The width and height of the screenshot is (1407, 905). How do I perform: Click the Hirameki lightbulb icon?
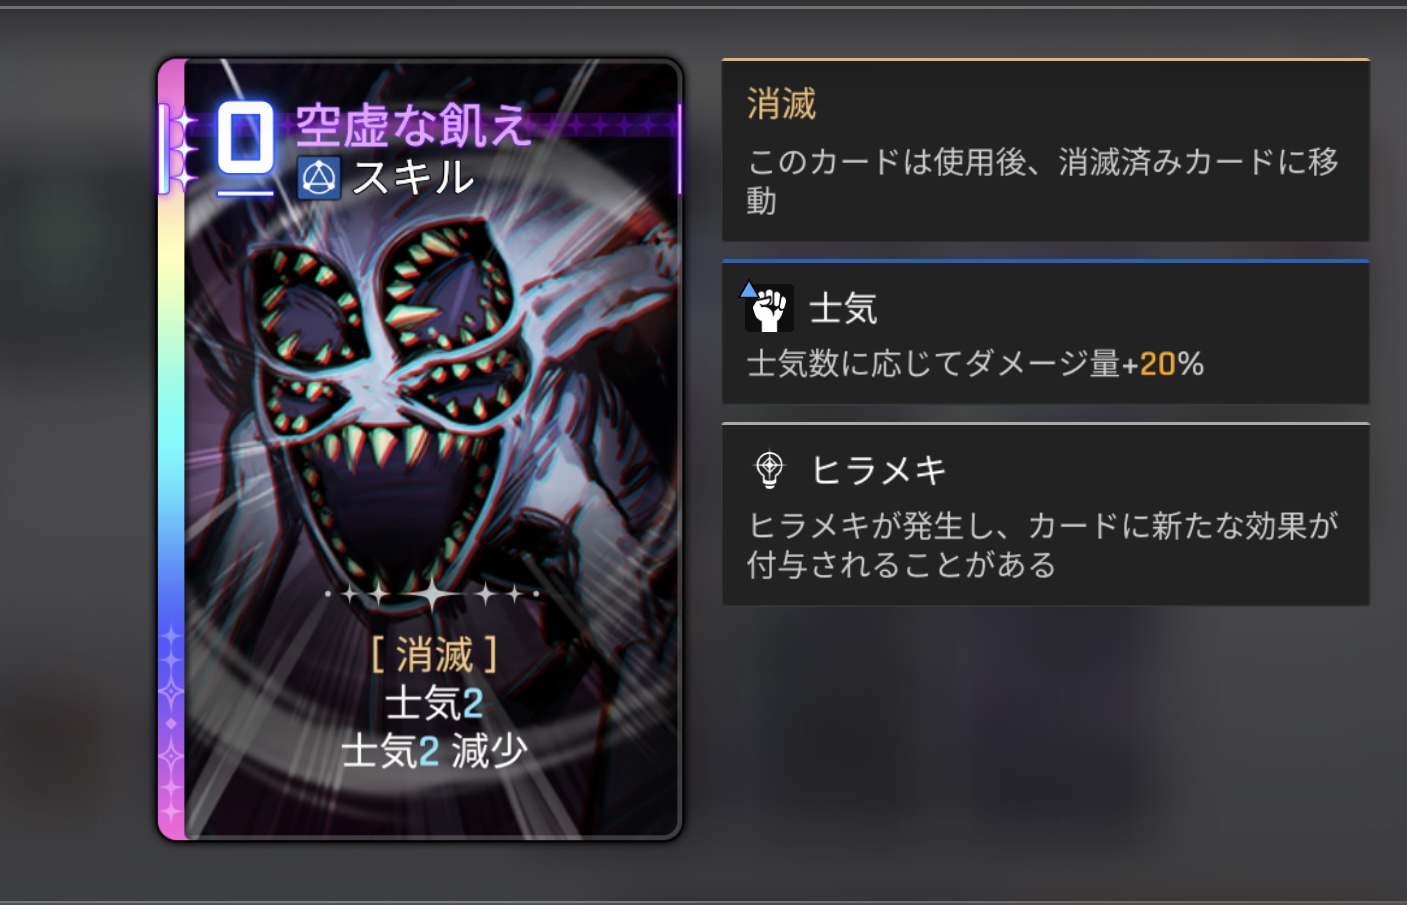point(769,469)
